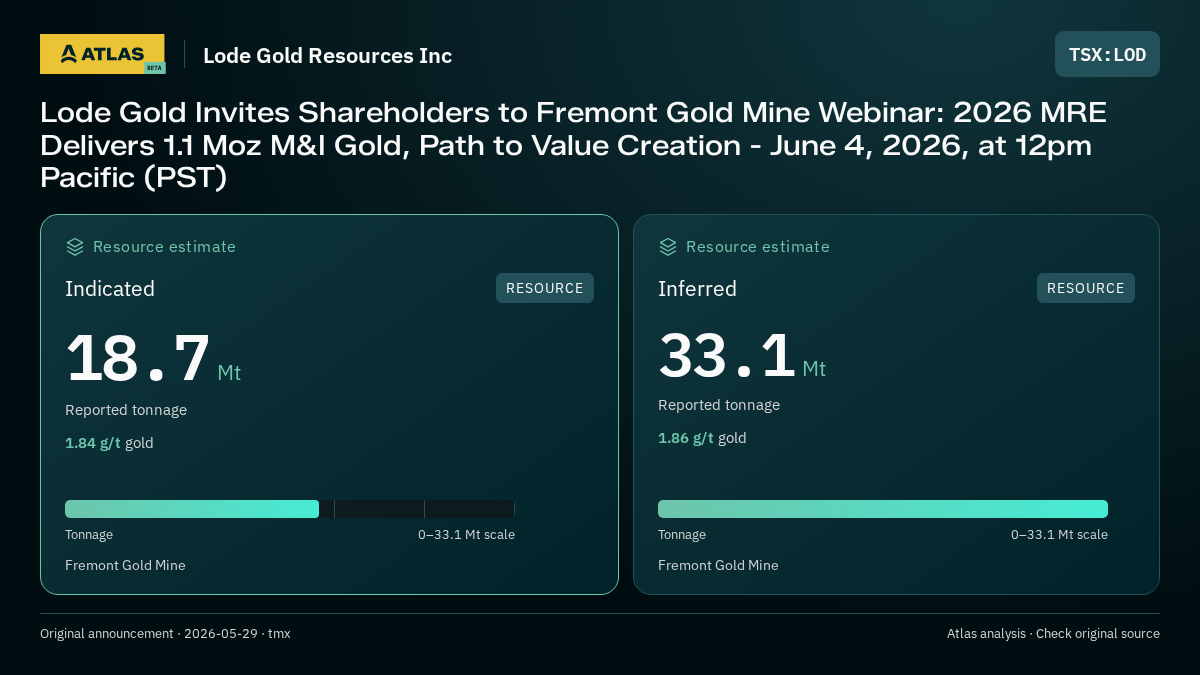This screenshot has width=1200, height=675.
Task: Click the 1.86 g/t gold grade
Action: pyautogui.click(x=702, y=438)
